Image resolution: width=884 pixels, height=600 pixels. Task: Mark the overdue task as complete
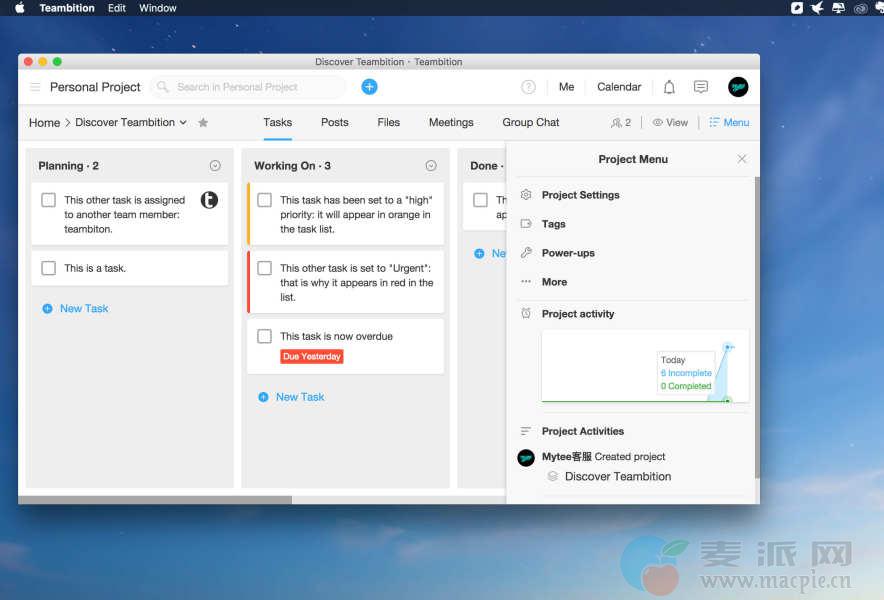click(x=264, y=336)
